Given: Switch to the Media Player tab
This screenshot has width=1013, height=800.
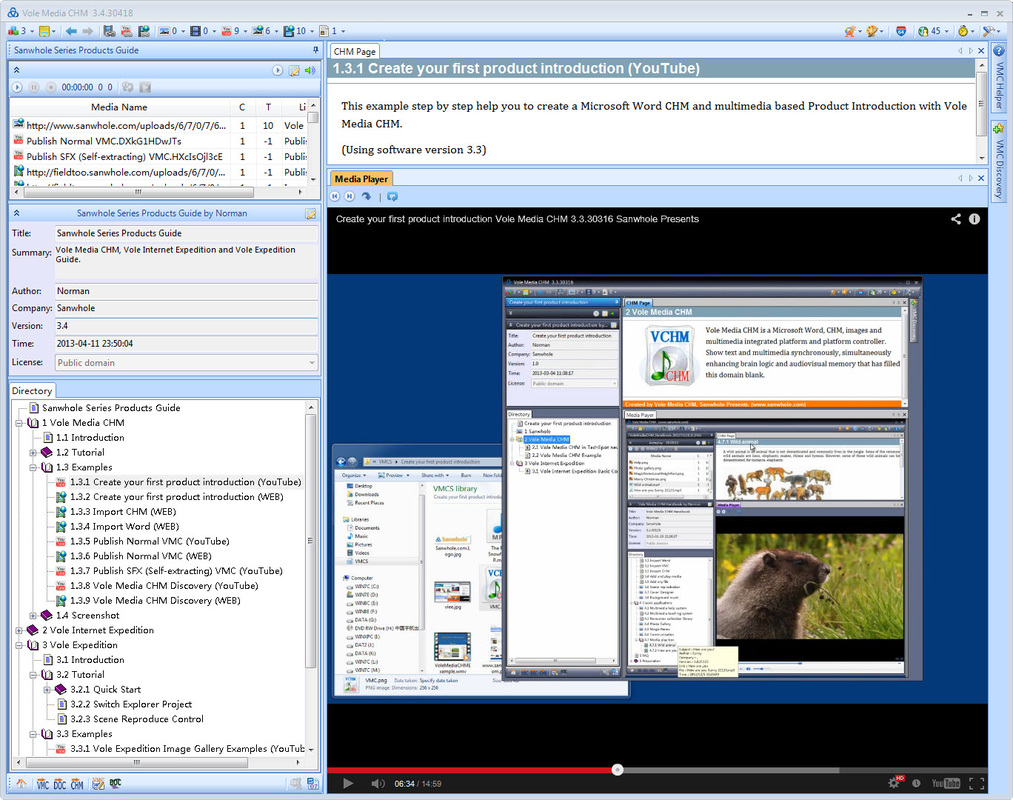Looking at the screenshot, I should coord(361,179).
